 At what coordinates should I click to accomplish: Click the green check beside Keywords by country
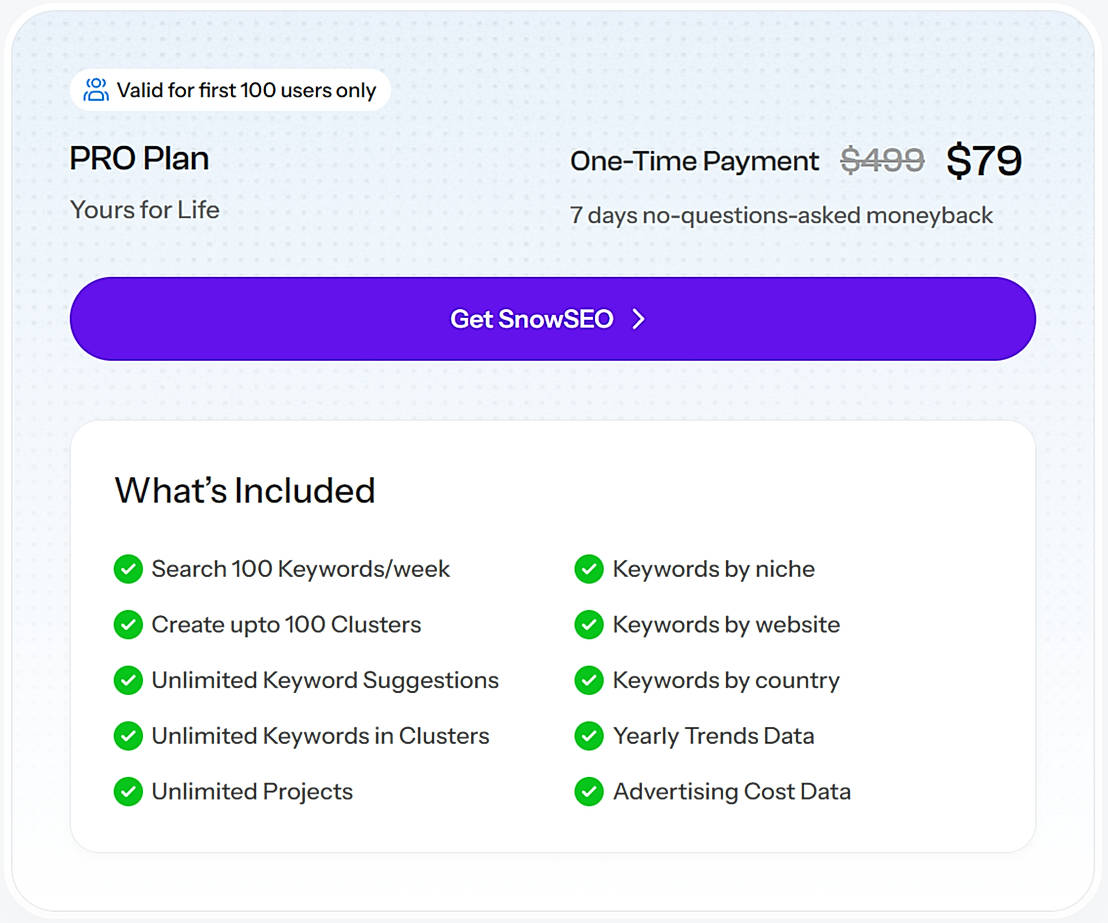(x=589, y=680)
